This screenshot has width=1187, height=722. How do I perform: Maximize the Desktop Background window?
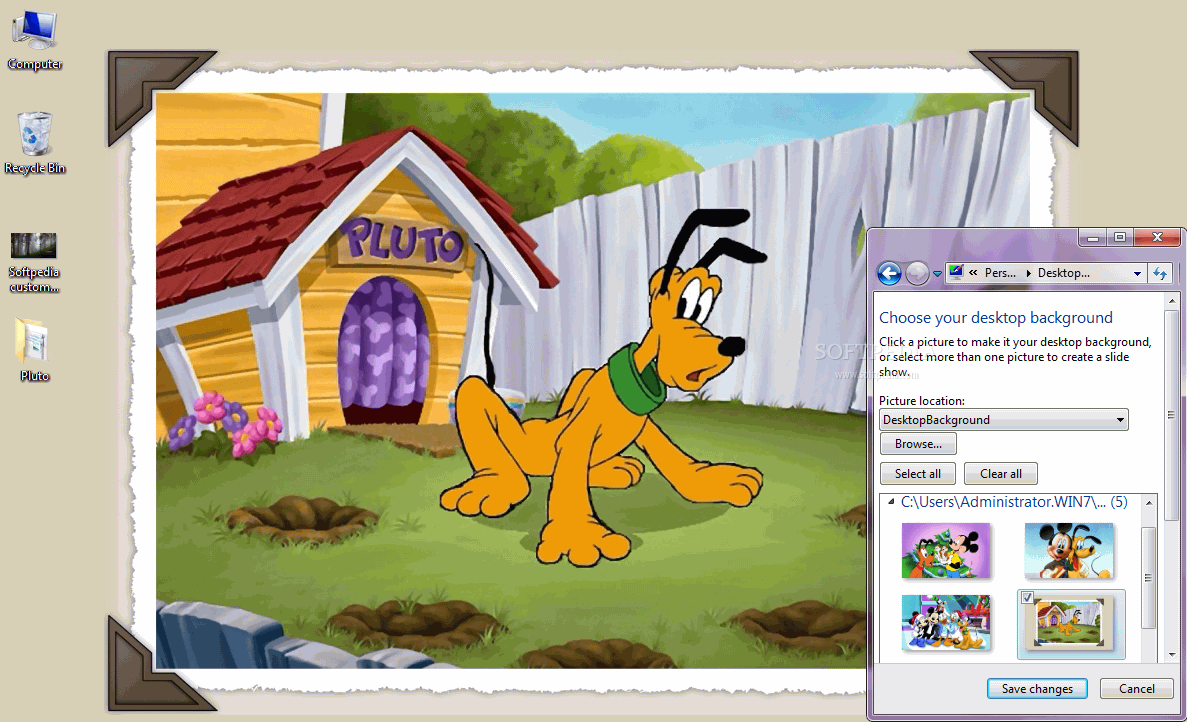1120,238
